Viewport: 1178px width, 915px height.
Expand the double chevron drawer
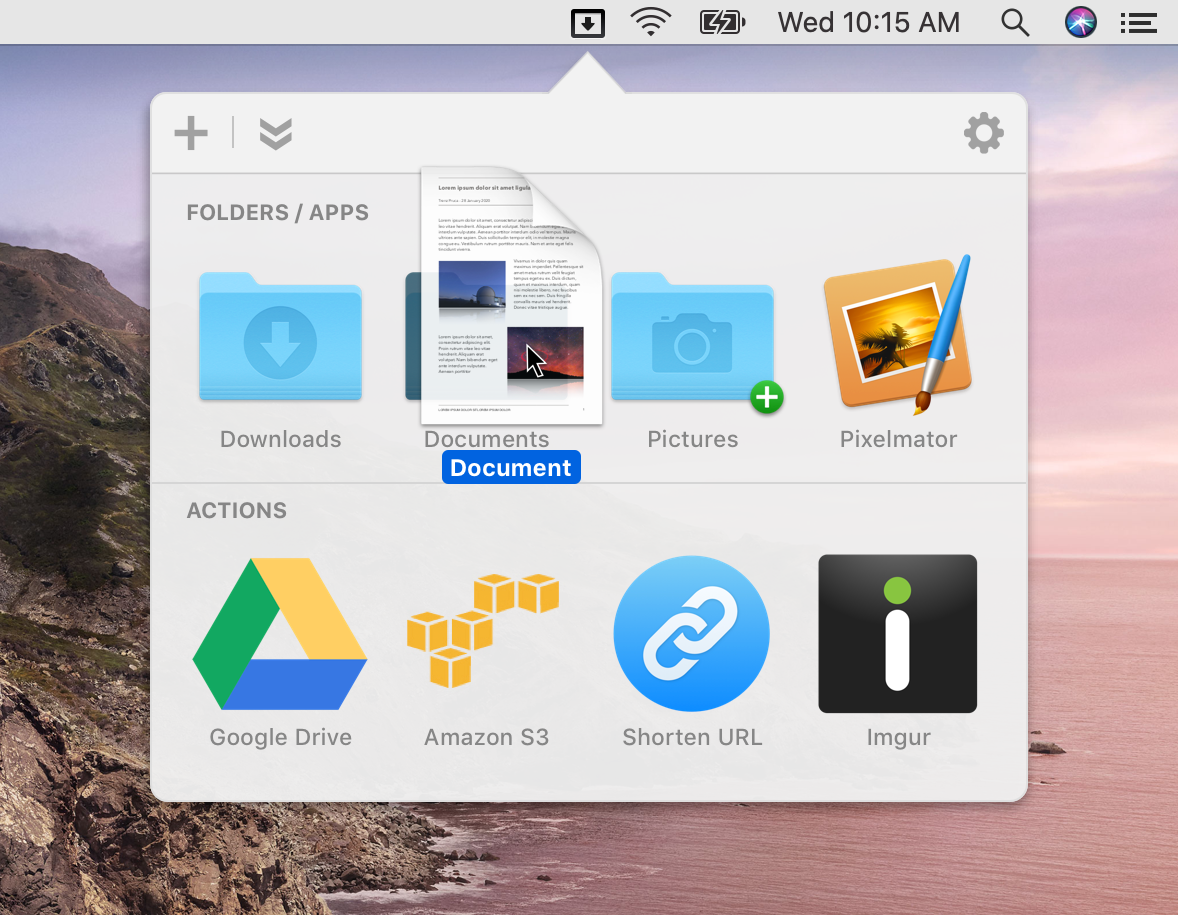coord(275,133)
